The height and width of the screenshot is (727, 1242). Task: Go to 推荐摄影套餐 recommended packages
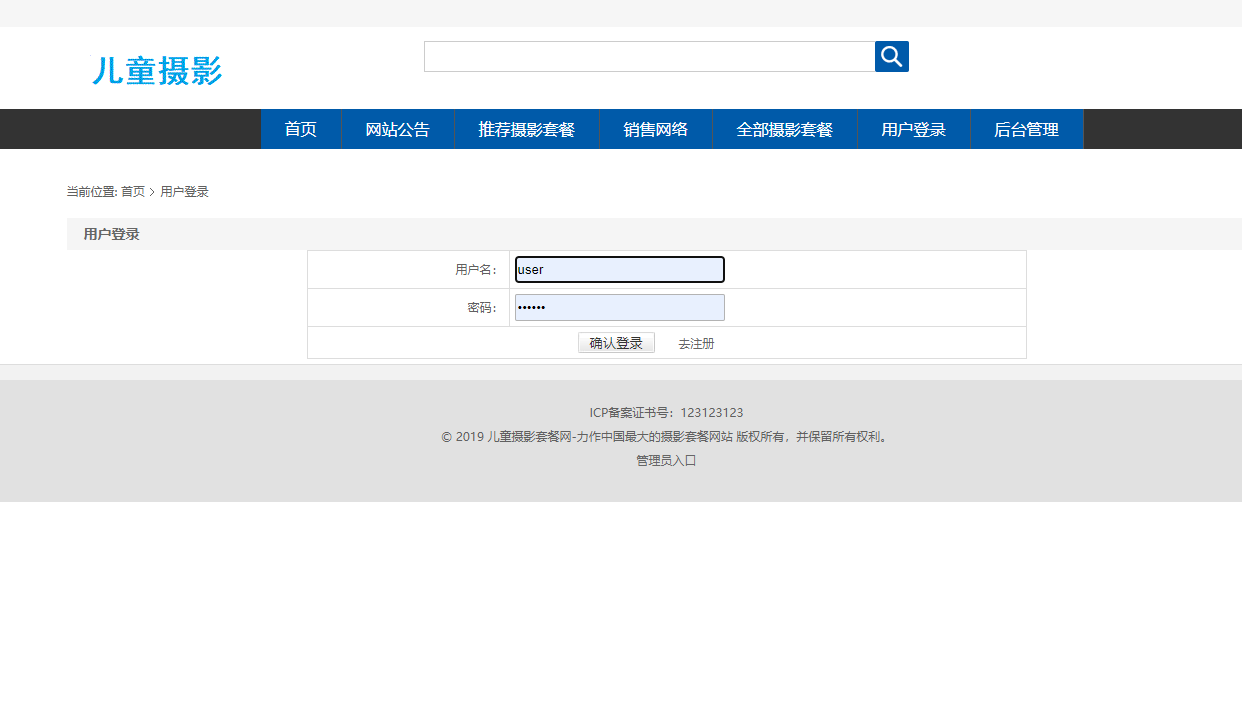tap(527, 129)
